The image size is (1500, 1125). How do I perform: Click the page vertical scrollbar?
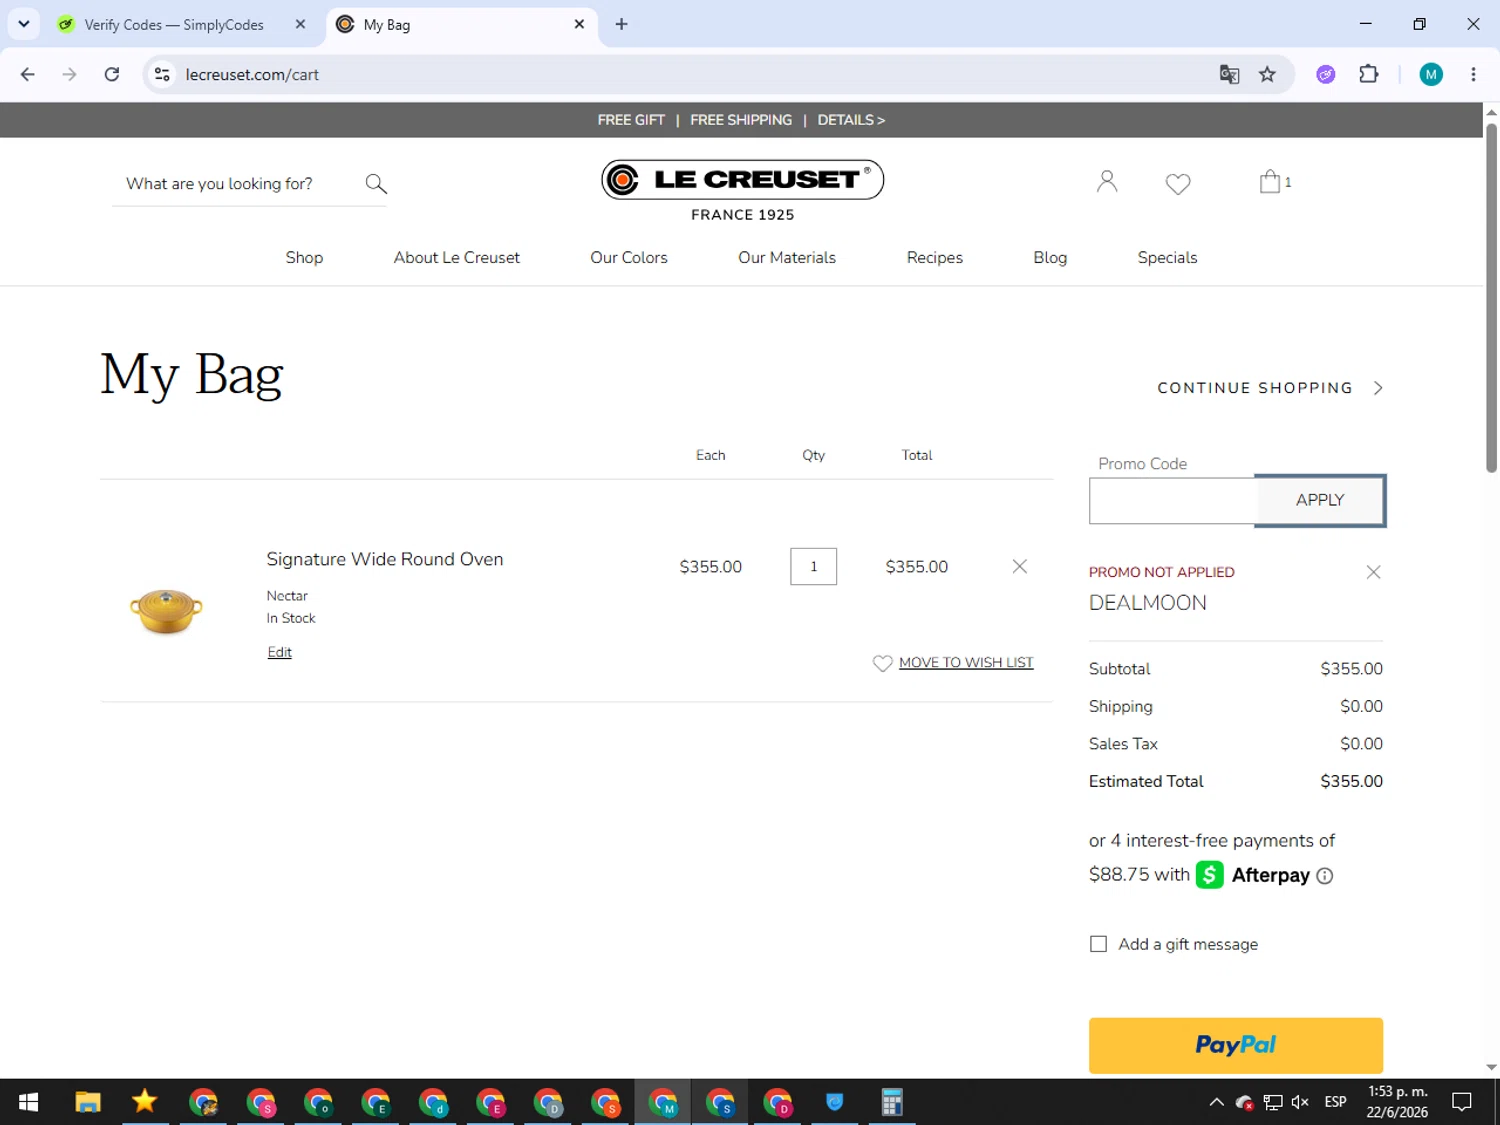tap(1491, 298)
